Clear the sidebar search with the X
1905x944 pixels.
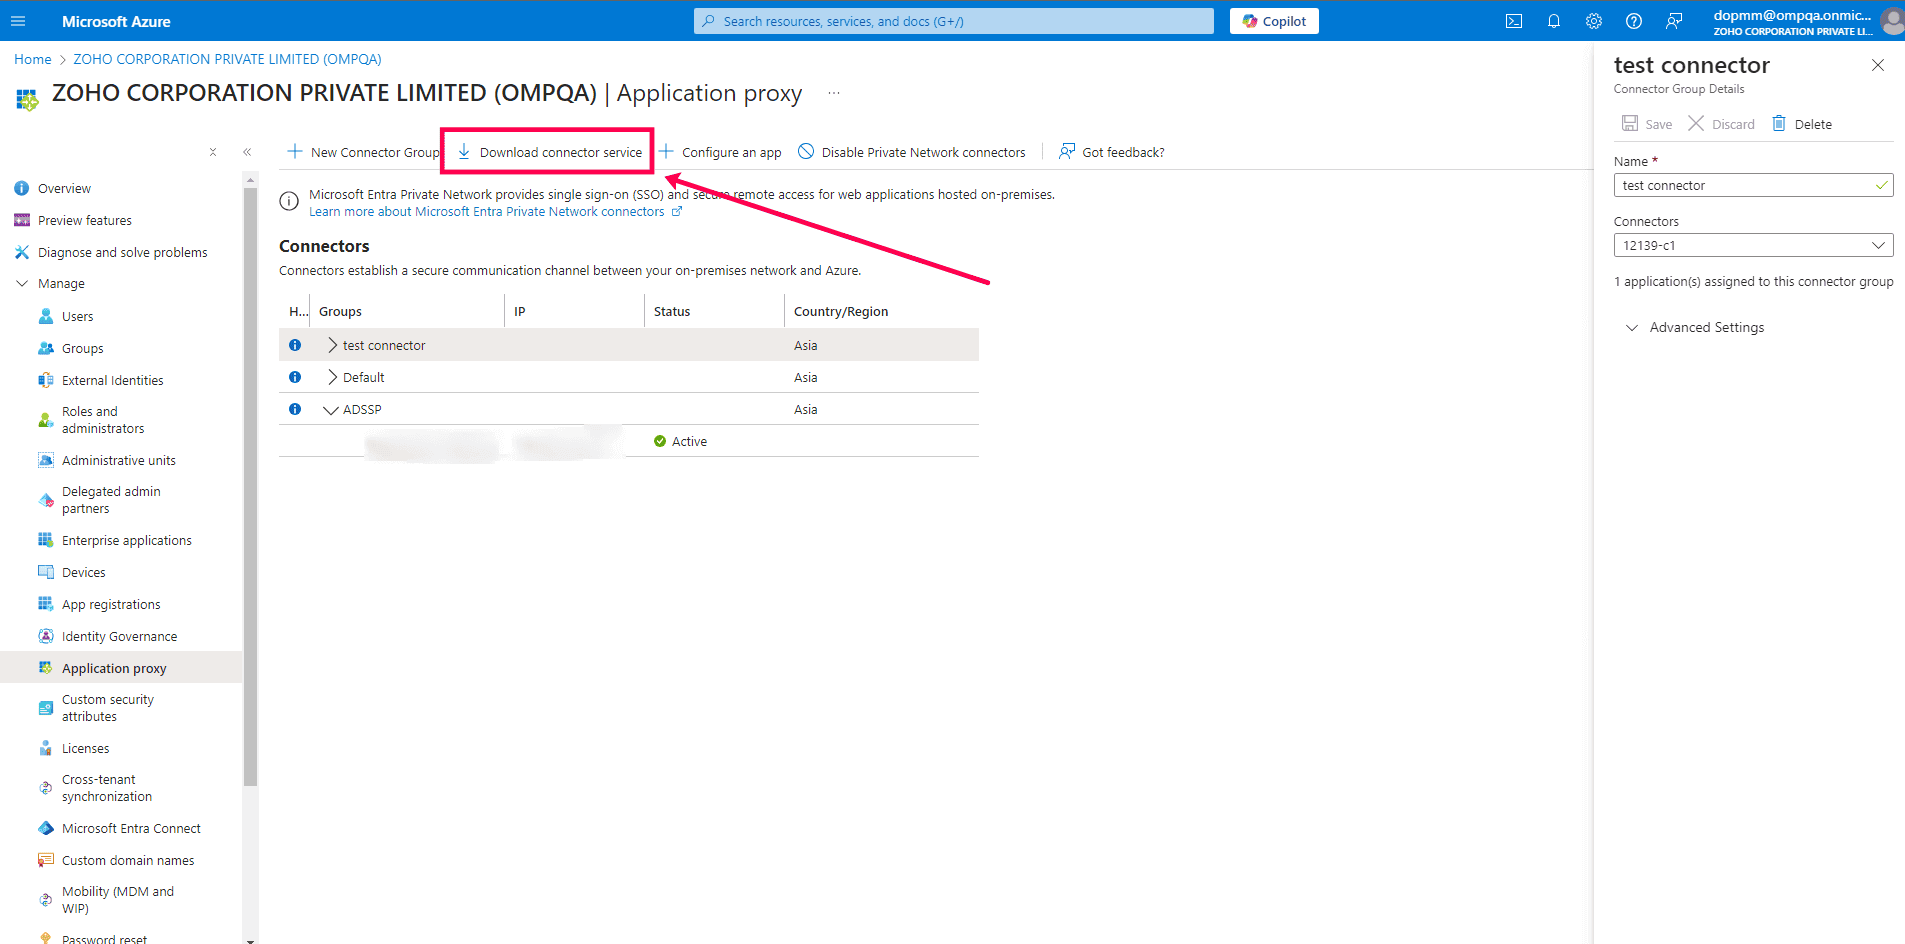click(x=213, y=152)
